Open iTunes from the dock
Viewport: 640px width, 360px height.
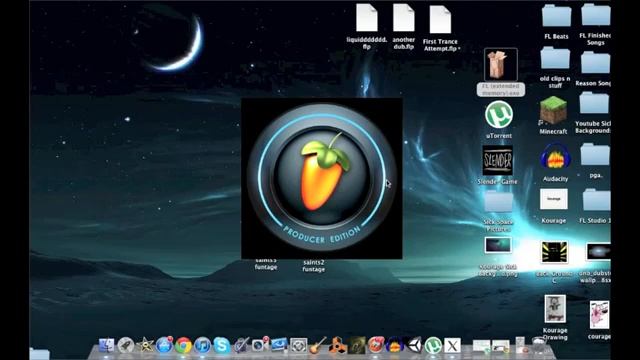pyautogui.click(x=202, y=346)
